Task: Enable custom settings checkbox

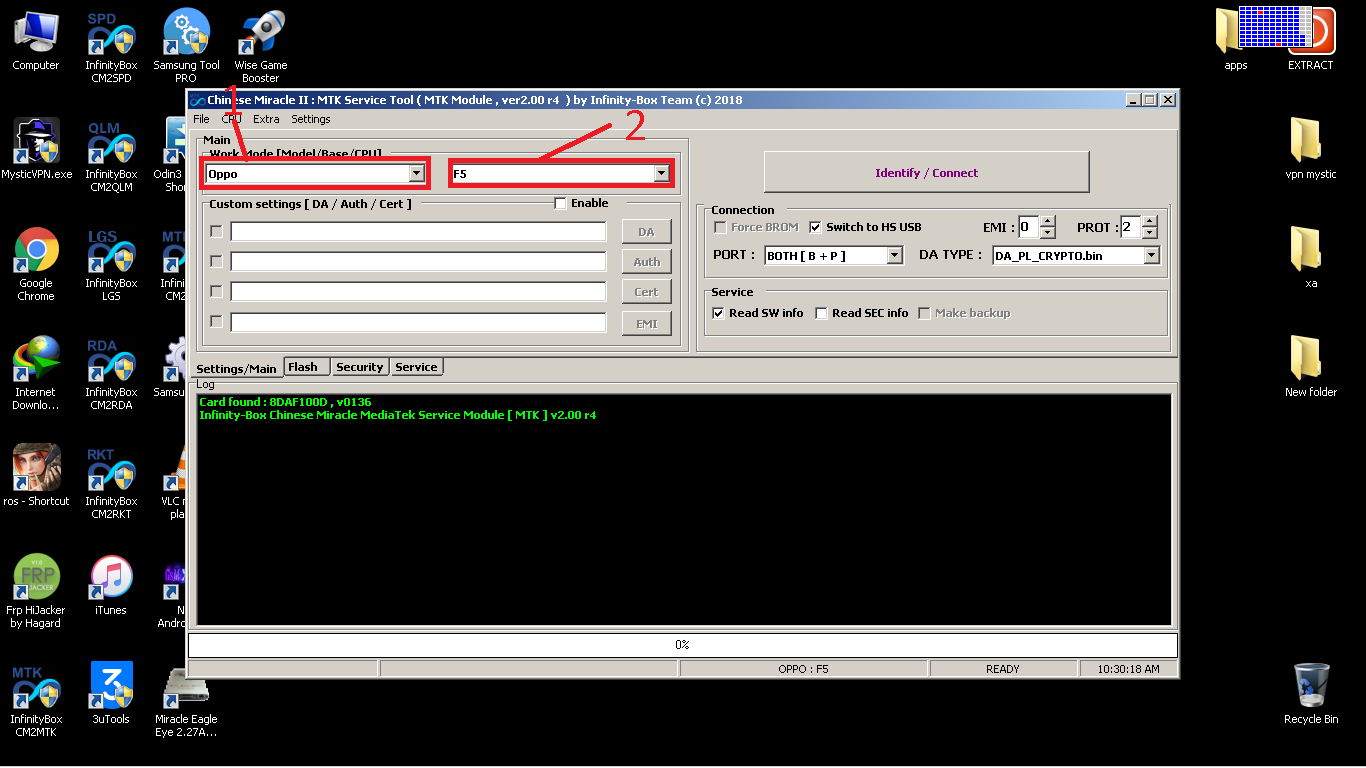Action: [560, 203]
